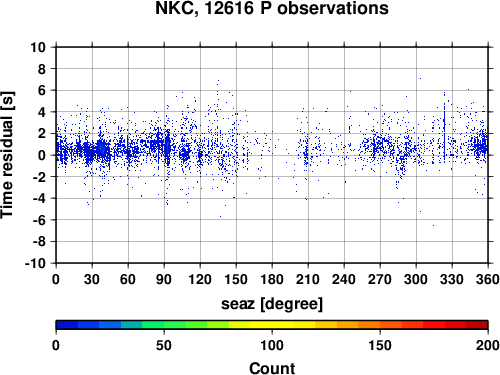
Task: Click the Count colorbar label
Action: [x=272, y=368]
